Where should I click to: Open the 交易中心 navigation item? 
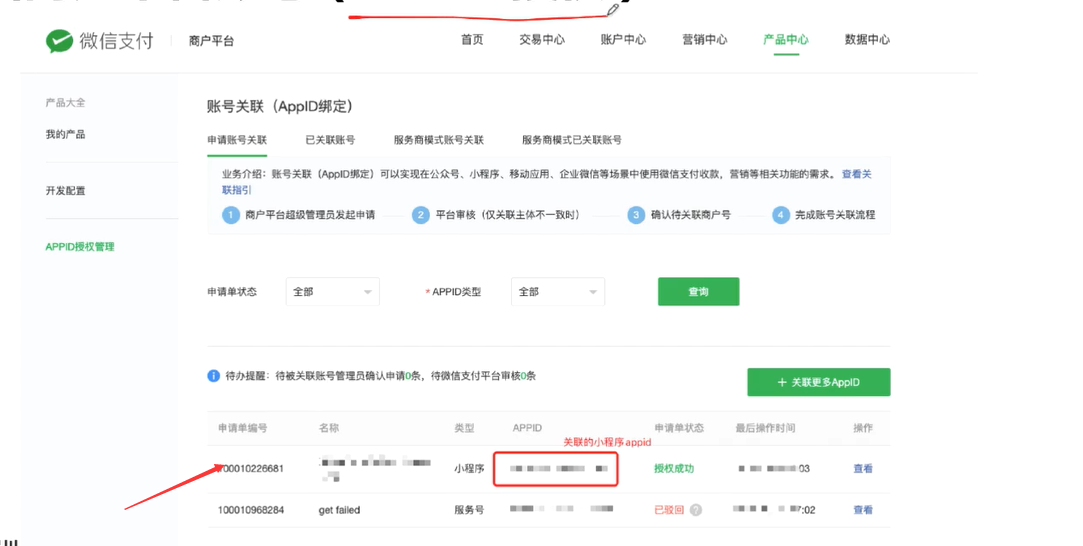[542, 40]
